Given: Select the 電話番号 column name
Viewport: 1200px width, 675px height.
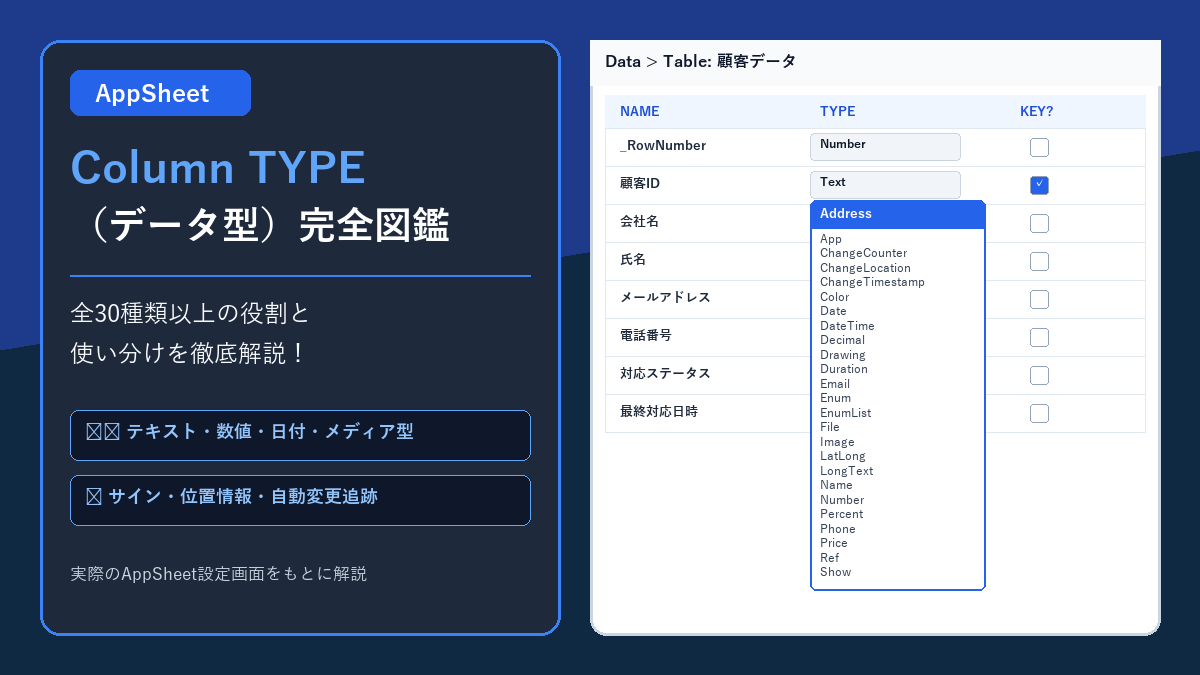Looking at the screenshot, I should pyautogui.click(x=646, y=336).
